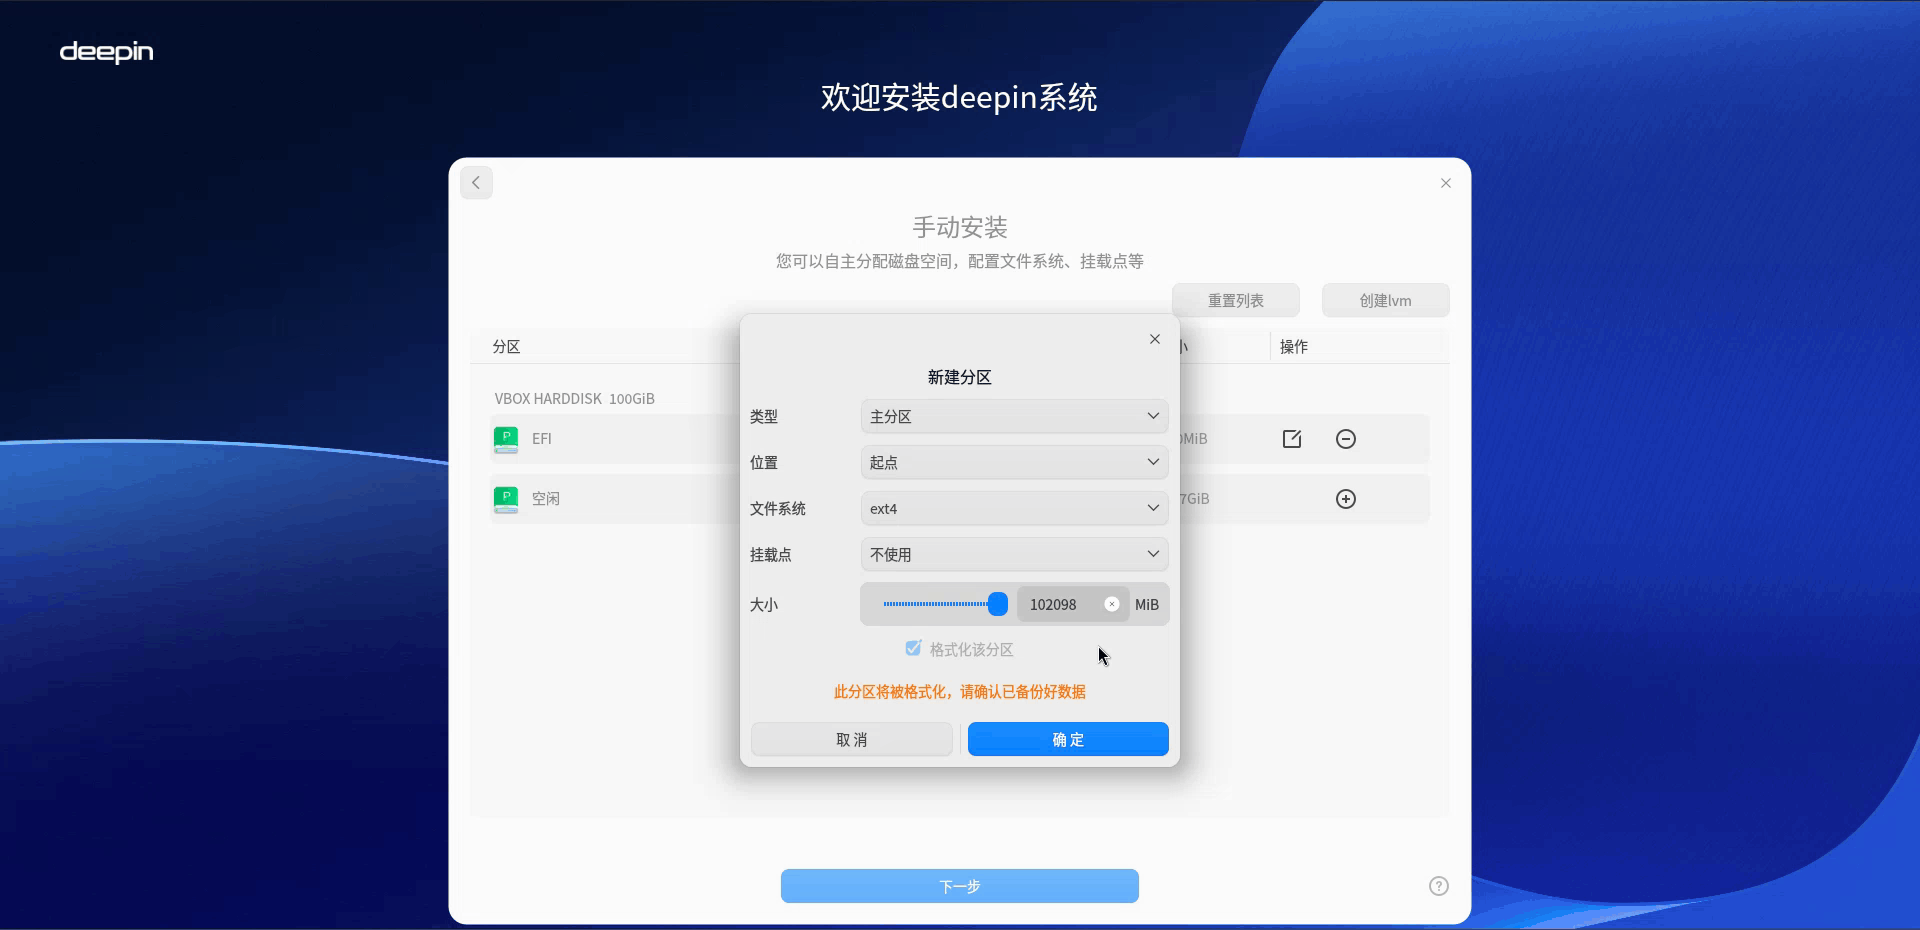Click the 操作 column header
Screen dimensions: 1920x930
tap(1294, 347)
